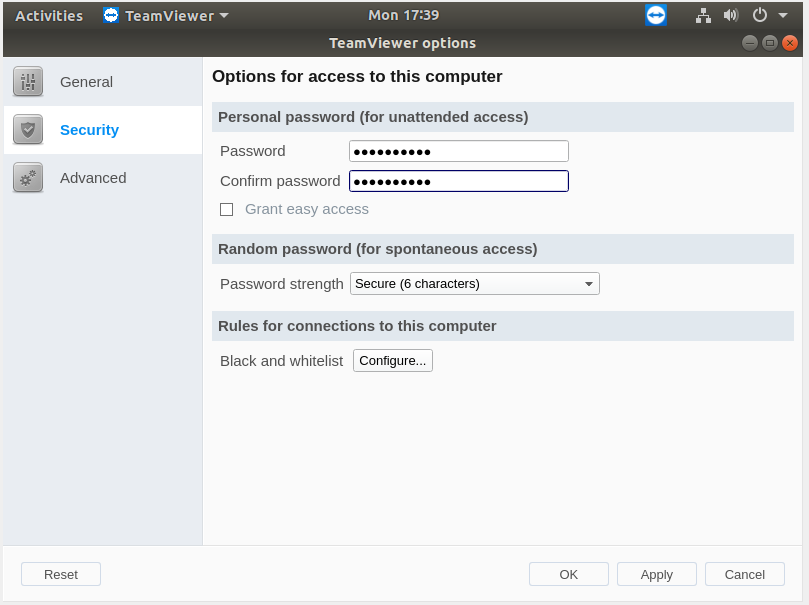Screen dimensions: 809x605
Task: Click the General sliders icon in sidebar
Action: [x=28, y=81]
